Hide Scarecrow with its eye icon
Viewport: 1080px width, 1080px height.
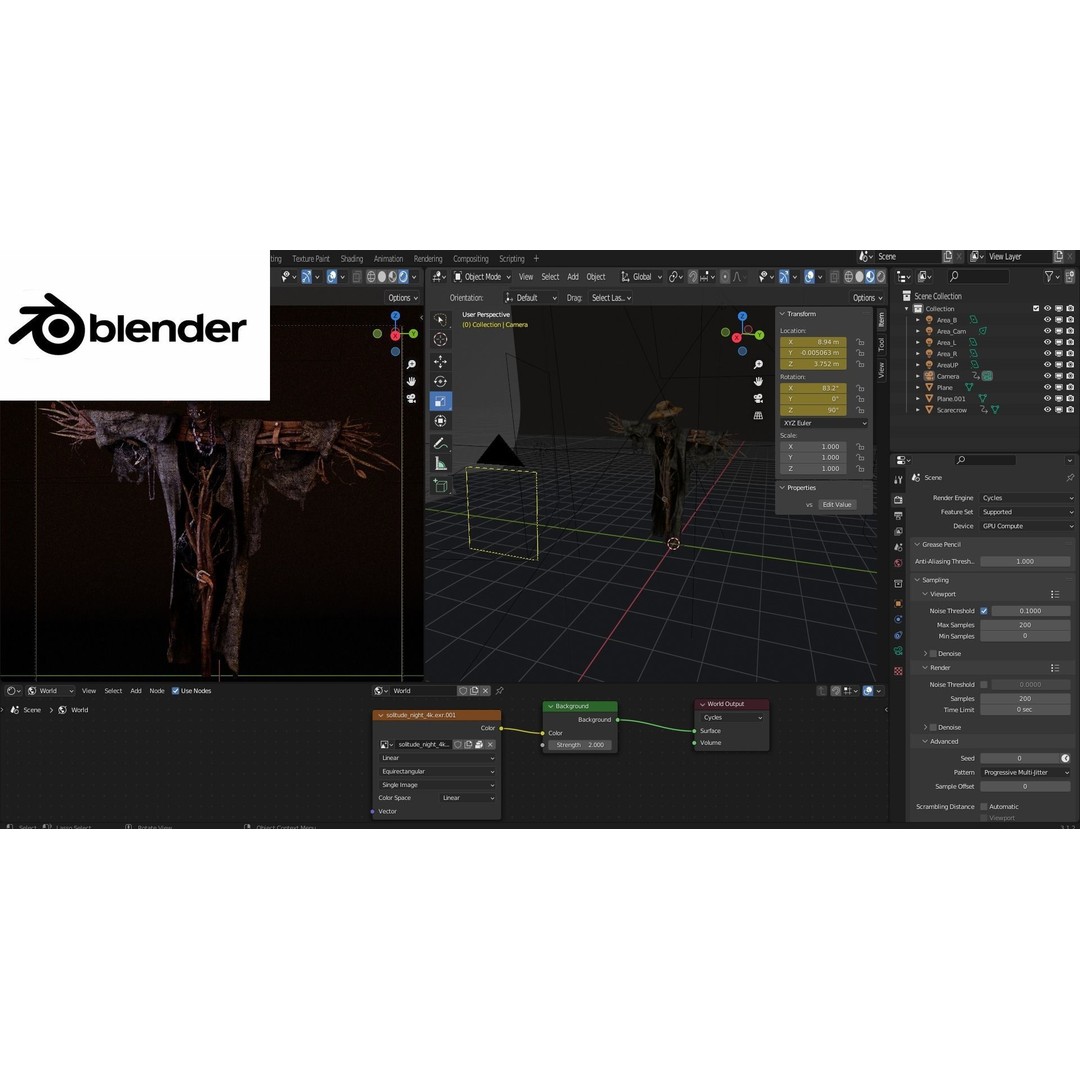(x=1048, y=410)
